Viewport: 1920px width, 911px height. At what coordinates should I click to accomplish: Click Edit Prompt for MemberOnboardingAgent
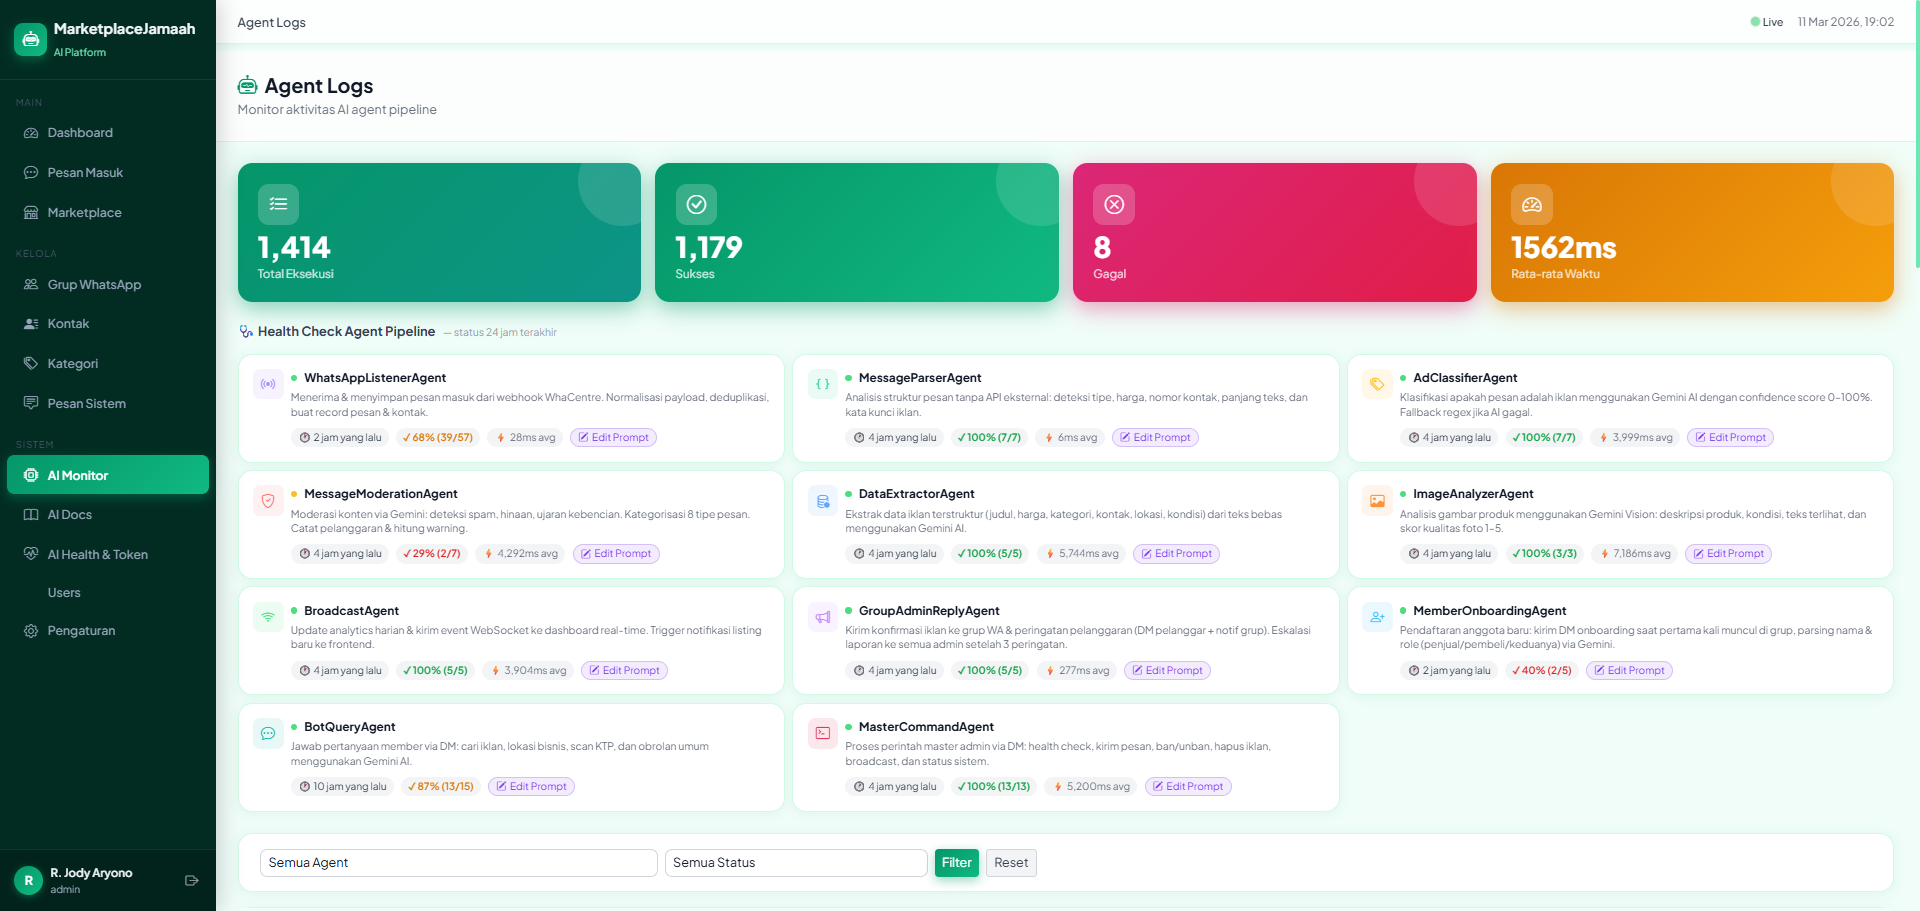point(1629,671)
